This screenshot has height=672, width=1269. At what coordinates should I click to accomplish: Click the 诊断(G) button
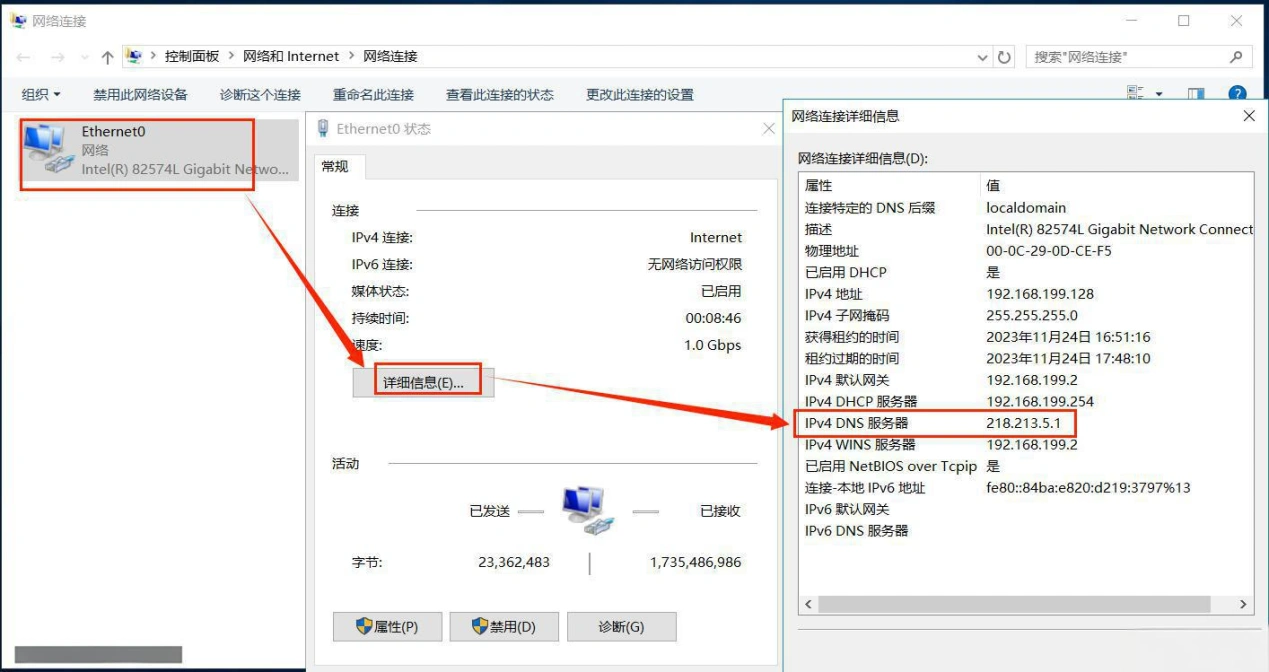pos(621,627)
